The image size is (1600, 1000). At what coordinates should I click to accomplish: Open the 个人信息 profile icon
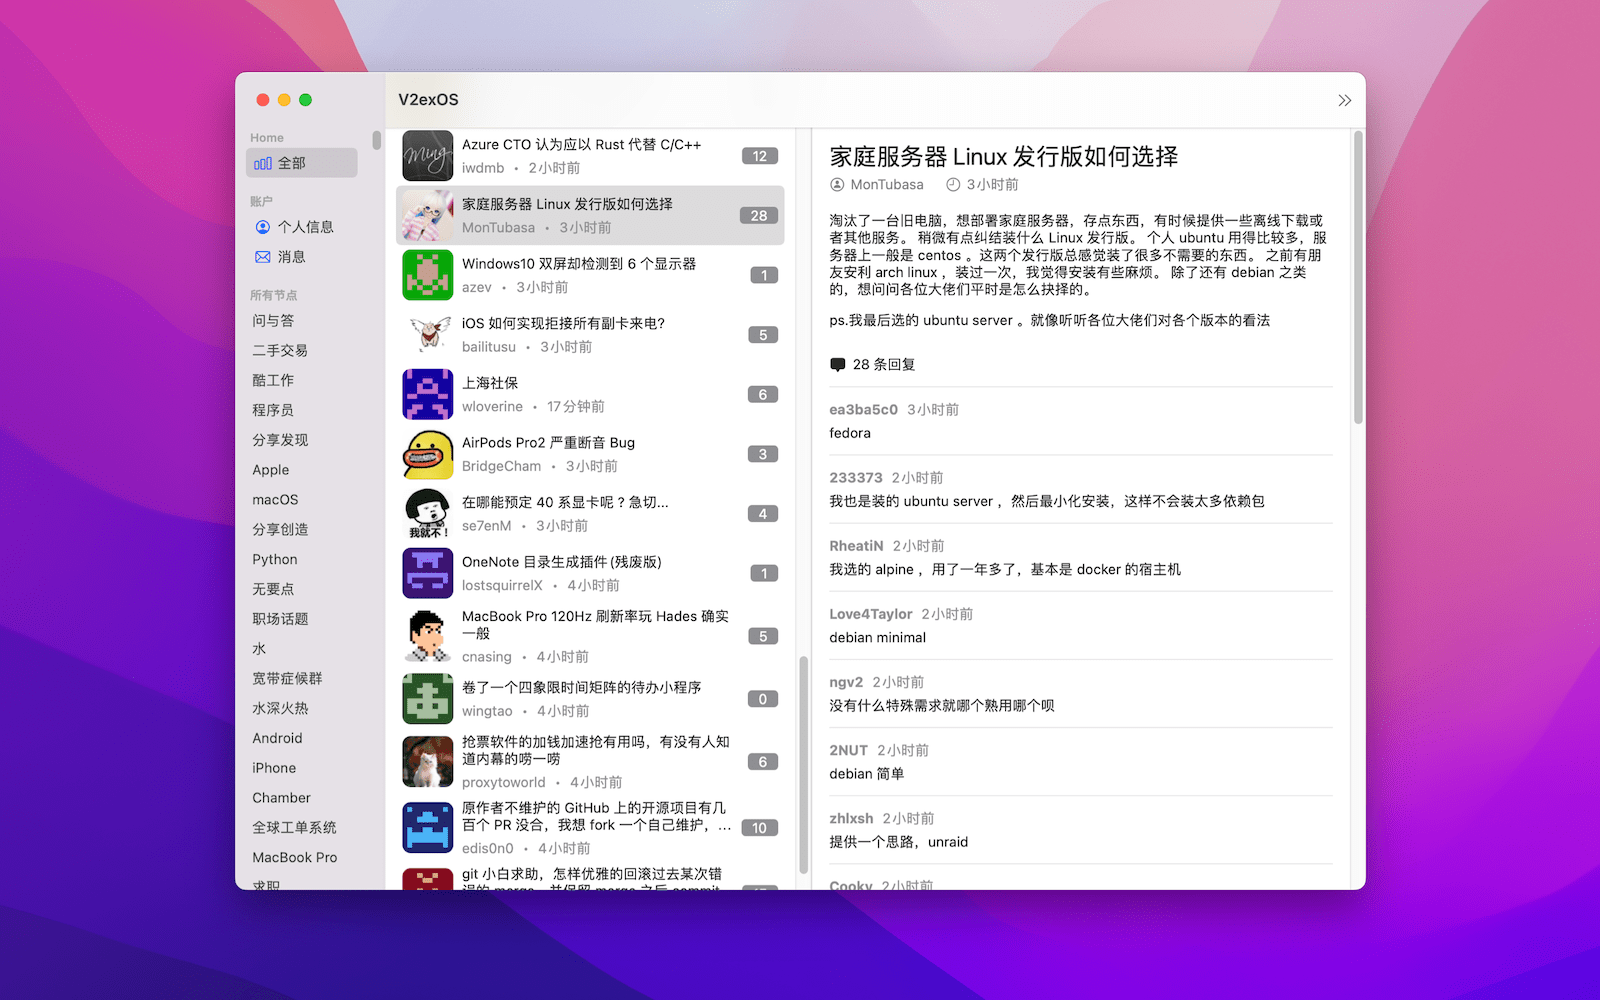coord(263,227)
